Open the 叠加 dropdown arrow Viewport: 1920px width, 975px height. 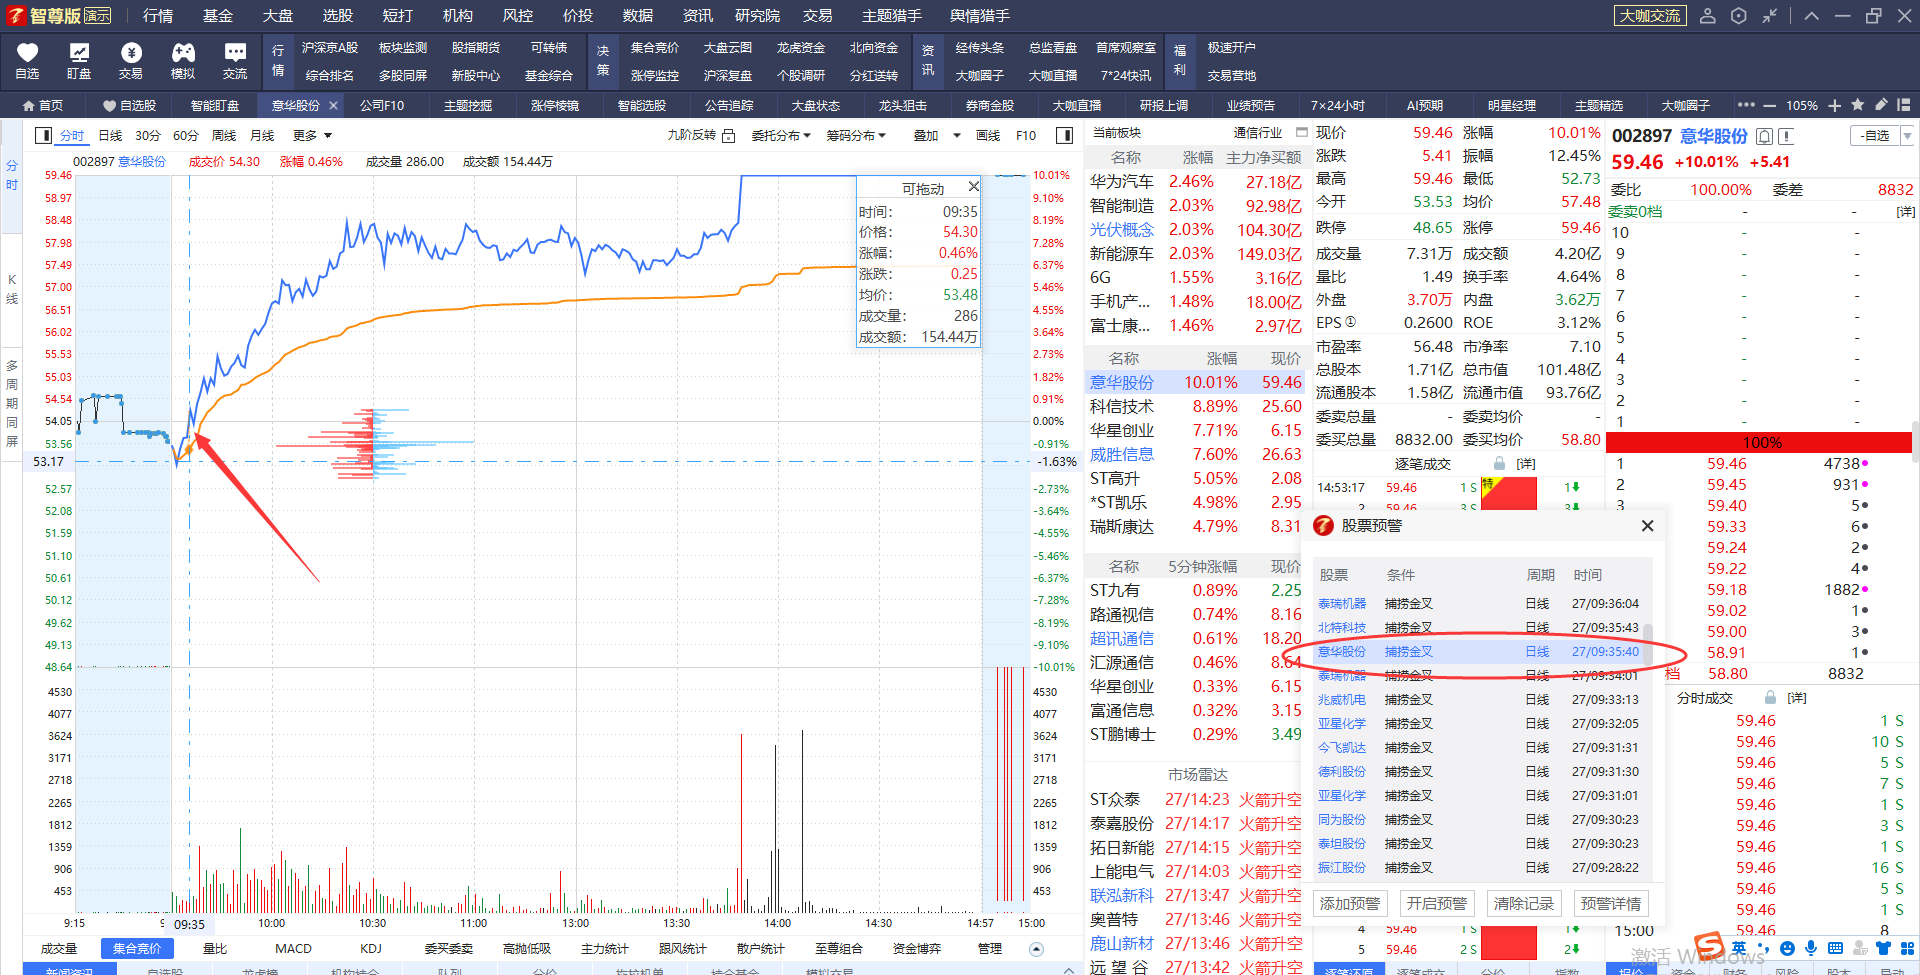[956, 136]
